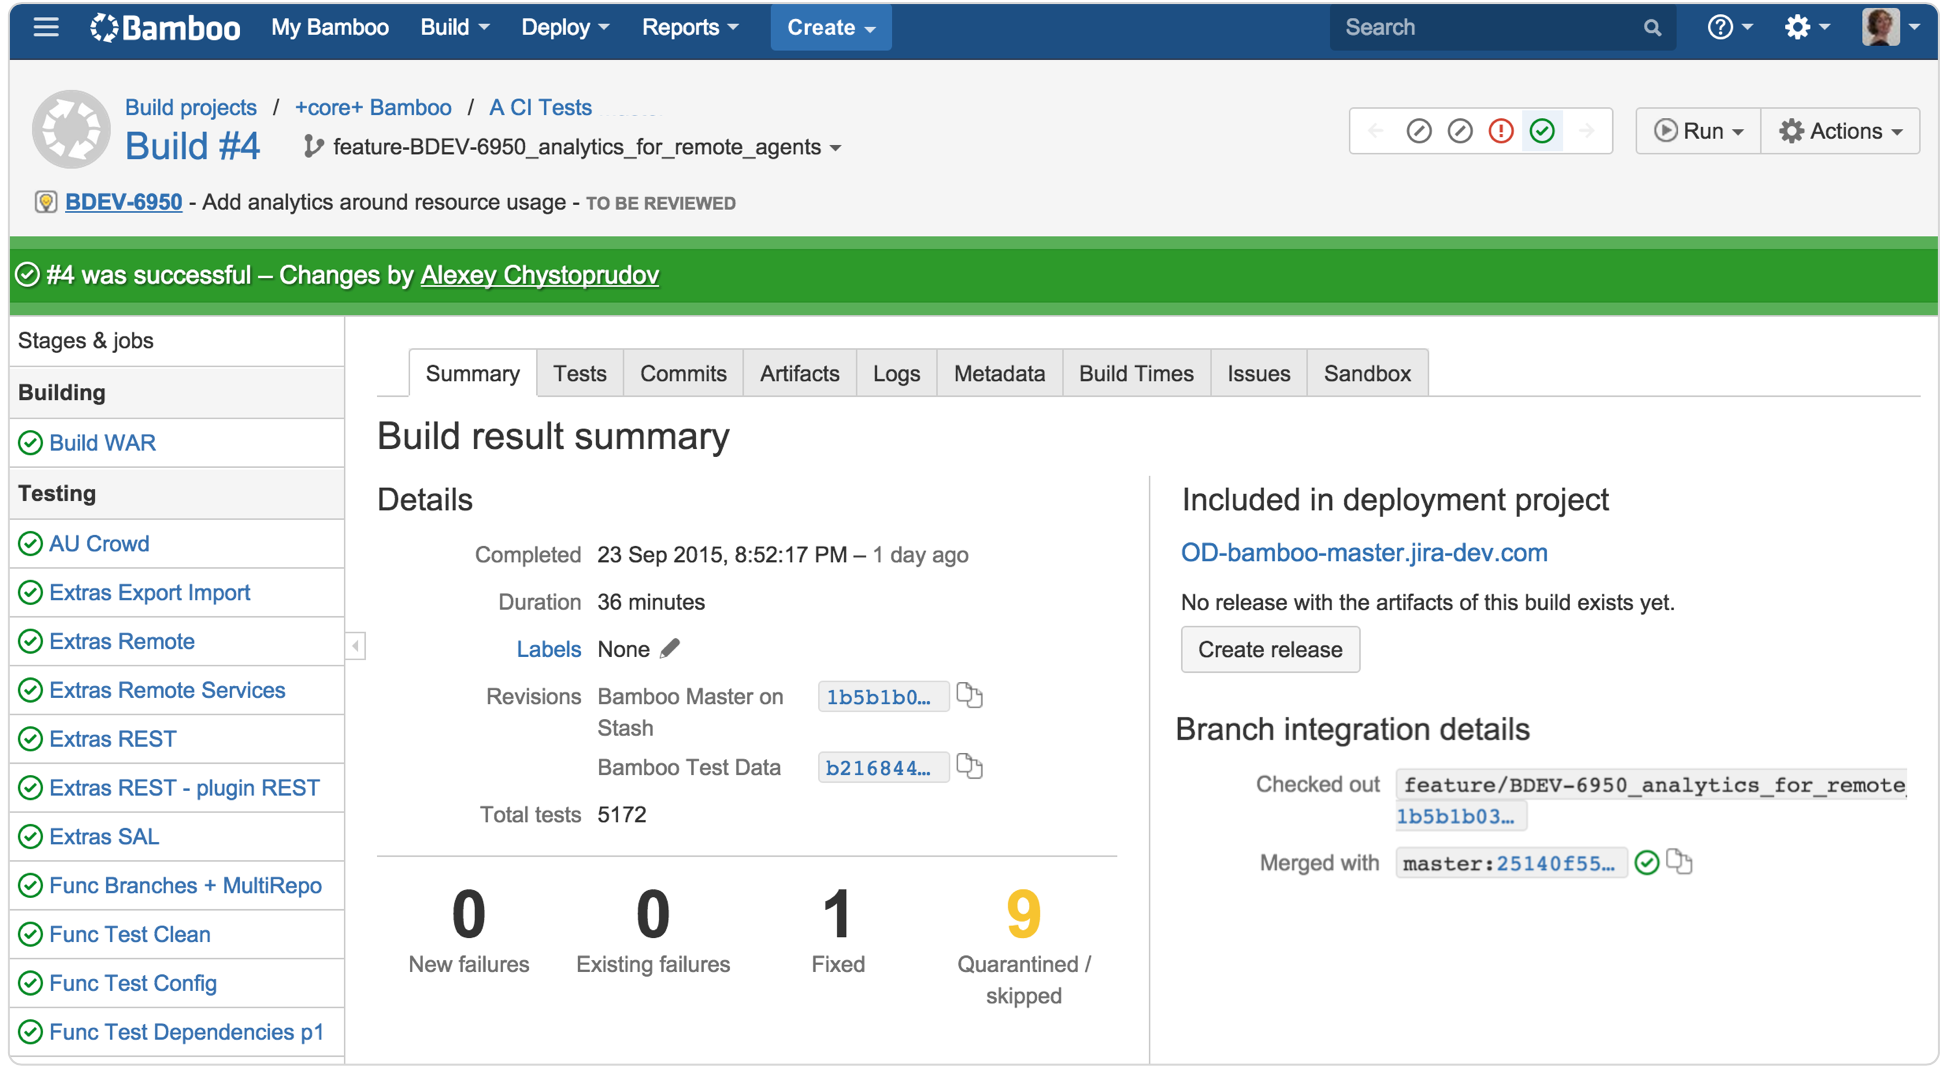Switch to the Sandbox tab

point(1367,373)
